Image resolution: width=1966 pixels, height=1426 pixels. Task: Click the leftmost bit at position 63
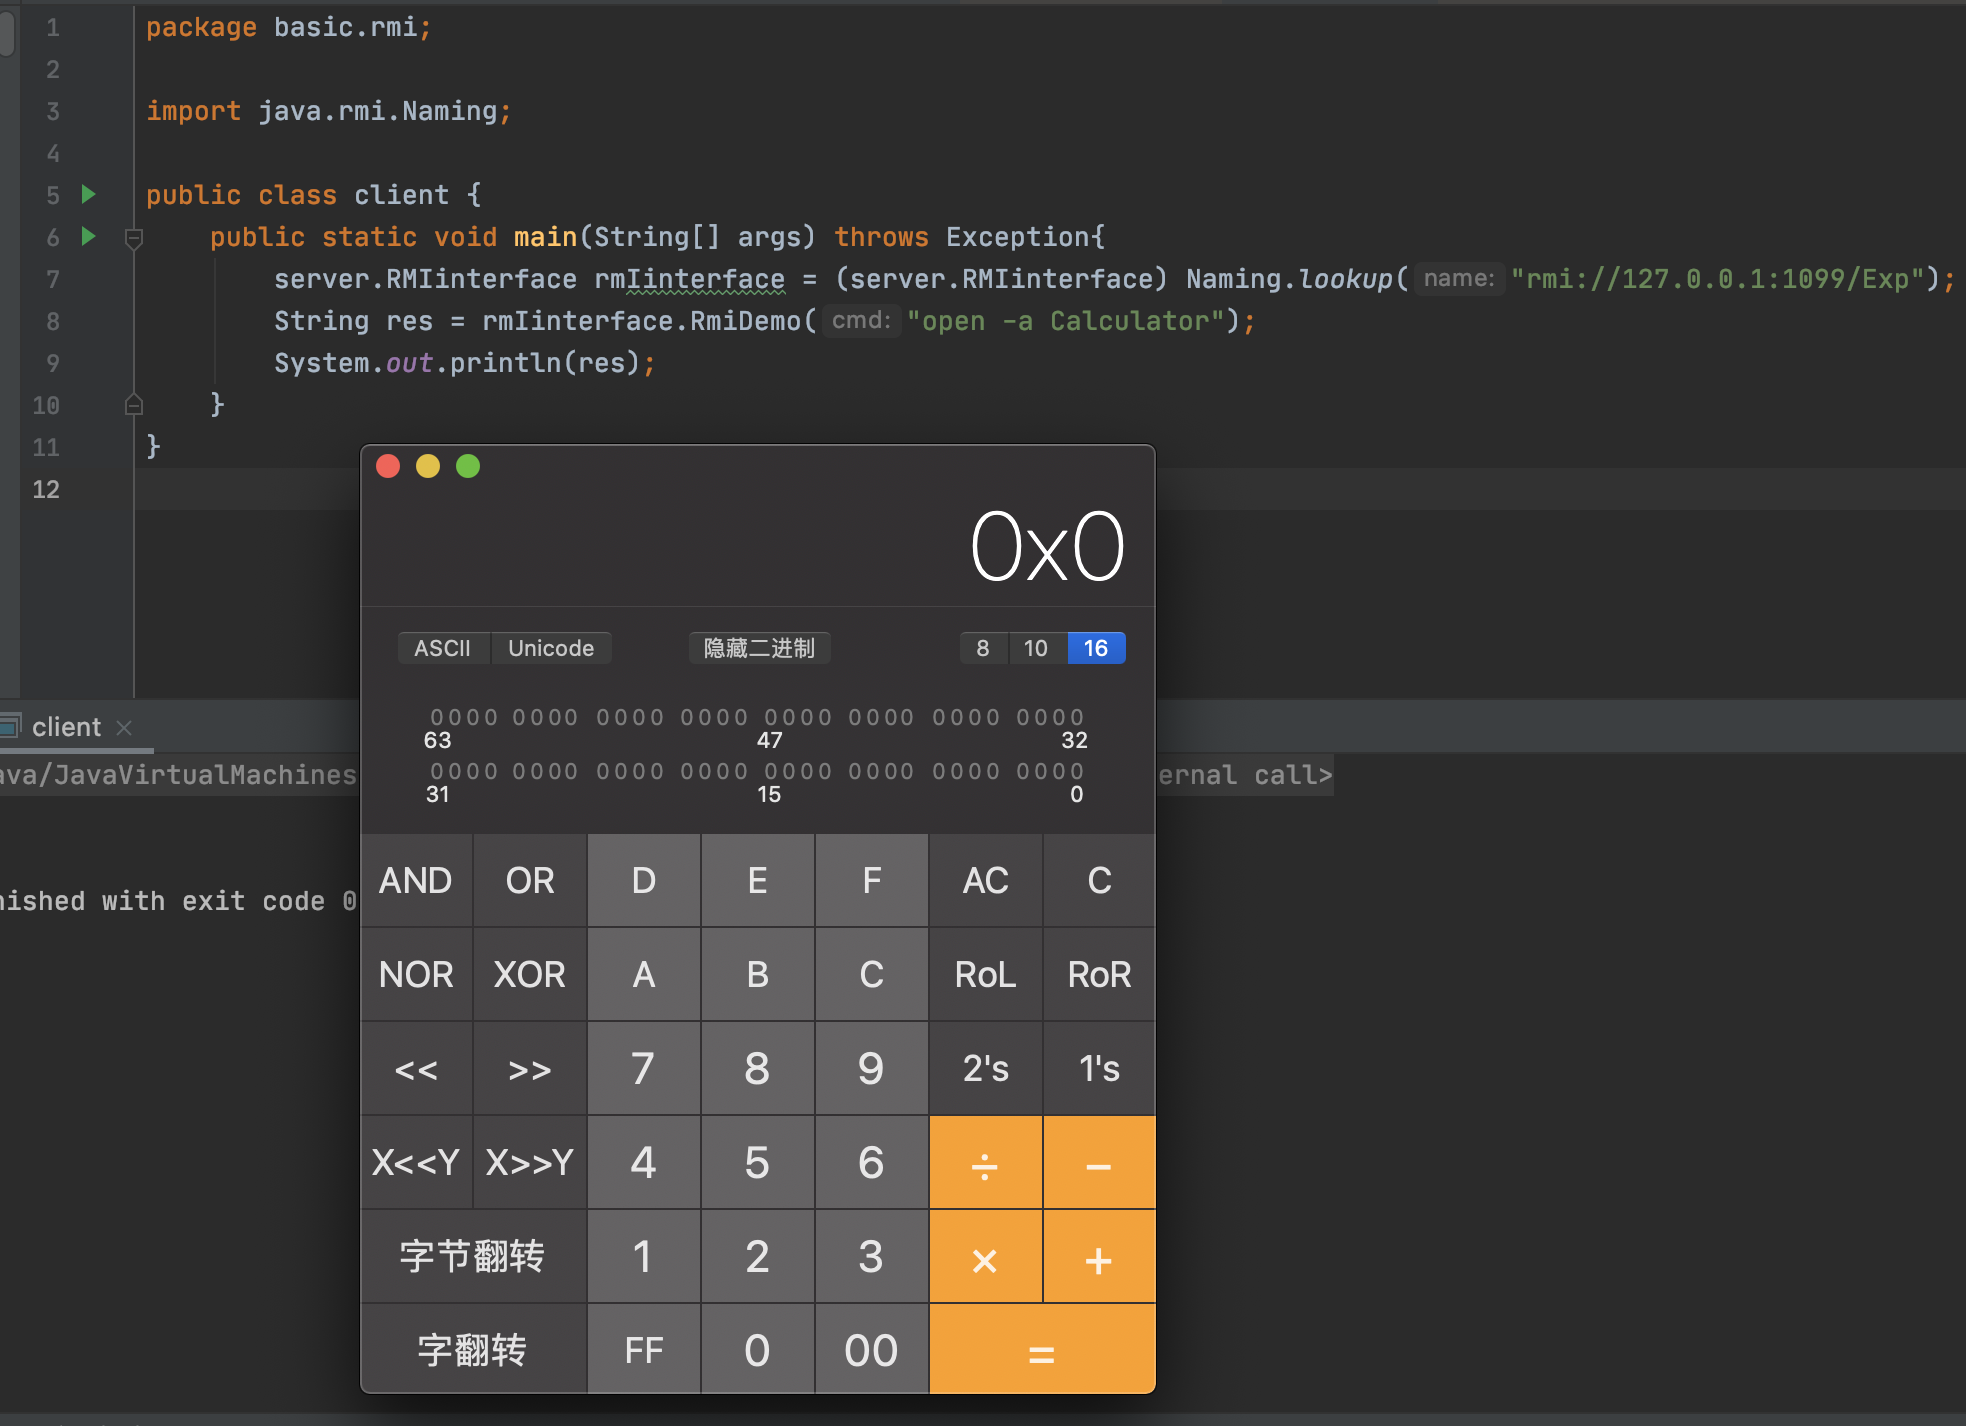point(437,717)
